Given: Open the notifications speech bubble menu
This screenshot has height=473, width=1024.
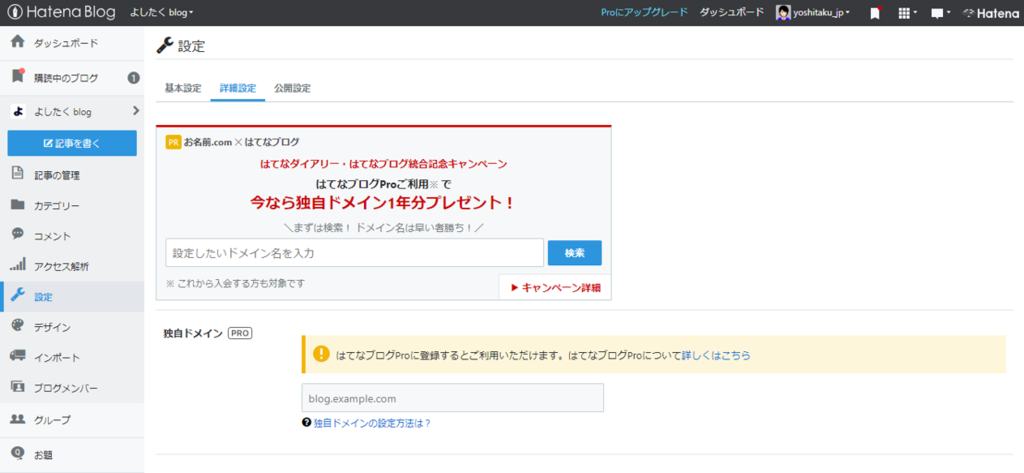Looking at the screenshot, I should [940, 13].
